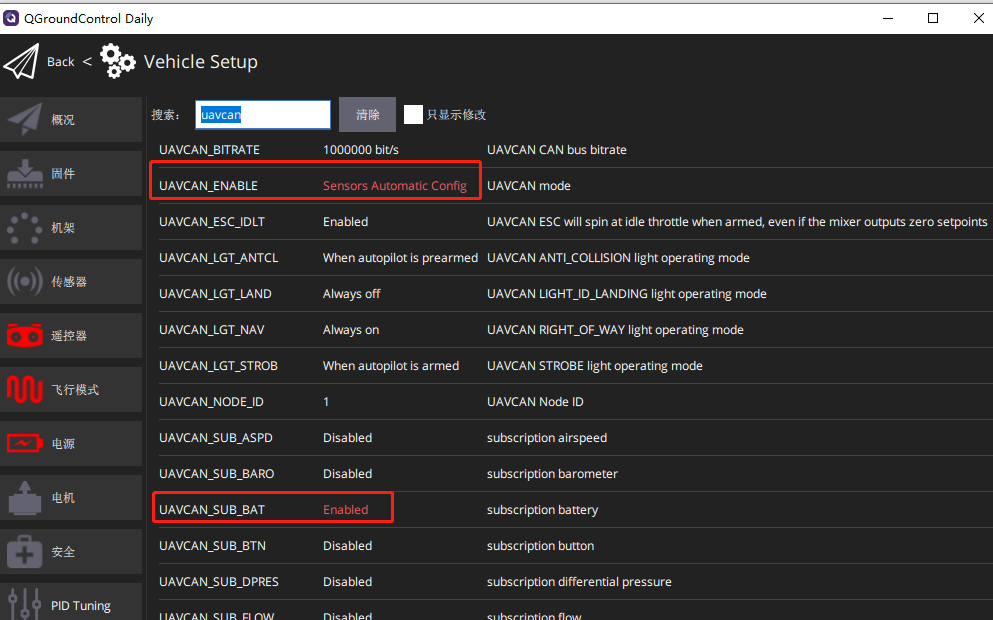Image resolution: width=993 pixels, height=620 pixels.
Task: Click the 机架 airframe dots icon
Action: point(25,227)
